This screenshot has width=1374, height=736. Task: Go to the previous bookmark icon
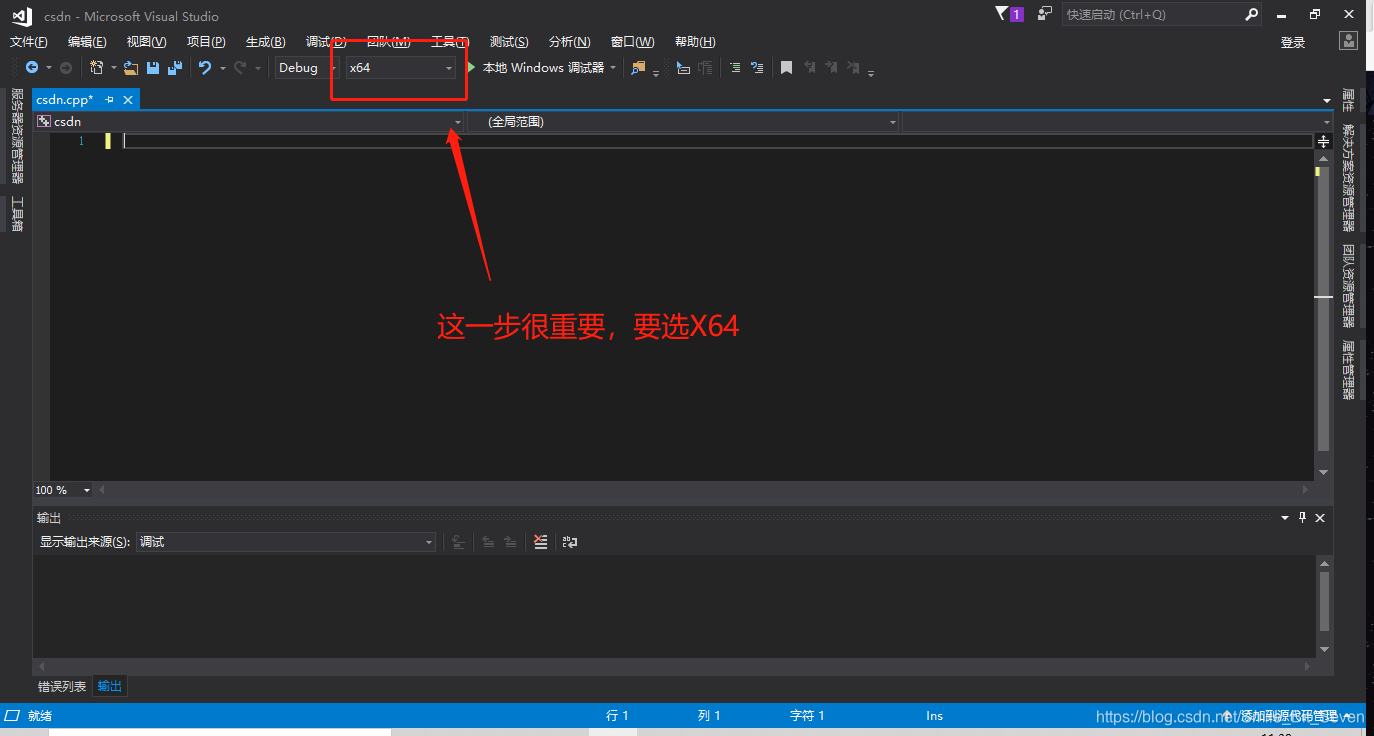[x=810, y=68]
